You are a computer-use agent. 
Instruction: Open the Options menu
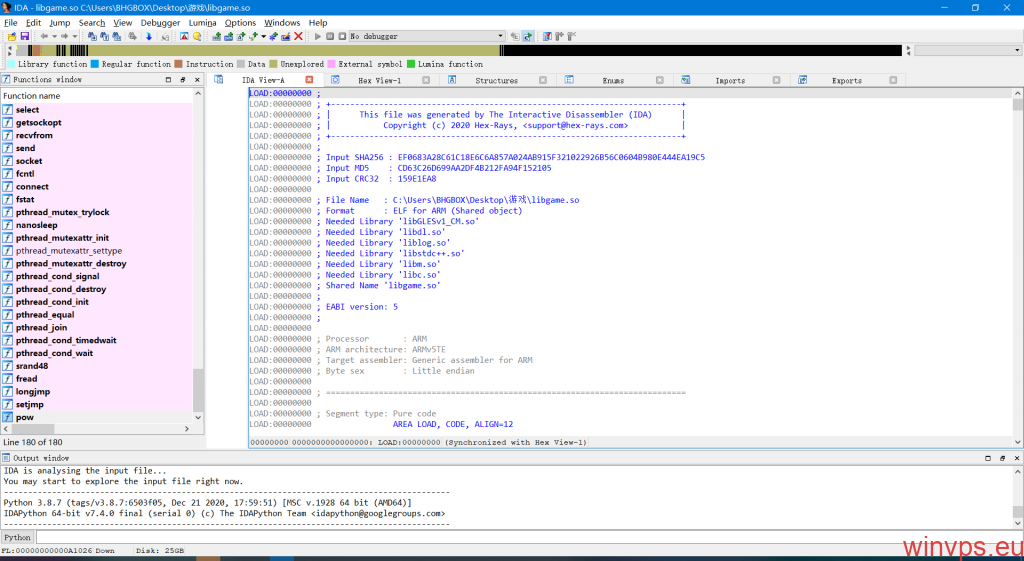240,23
